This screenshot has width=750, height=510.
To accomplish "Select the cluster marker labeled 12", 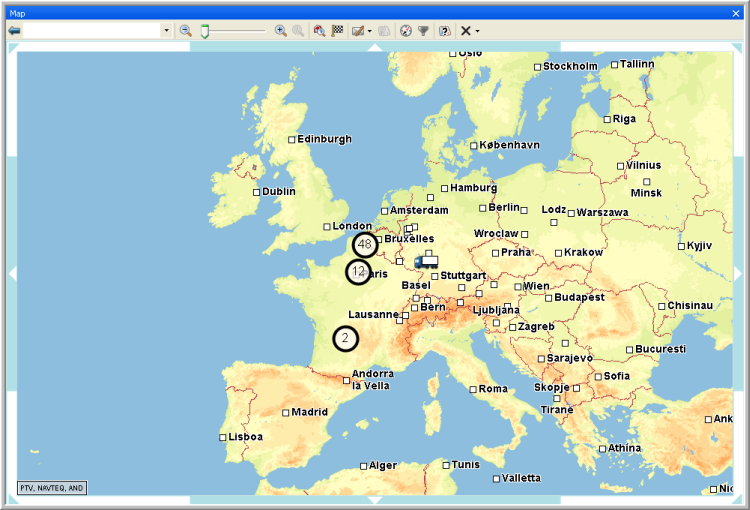I will pyautogui.click(x=358, y=271).
